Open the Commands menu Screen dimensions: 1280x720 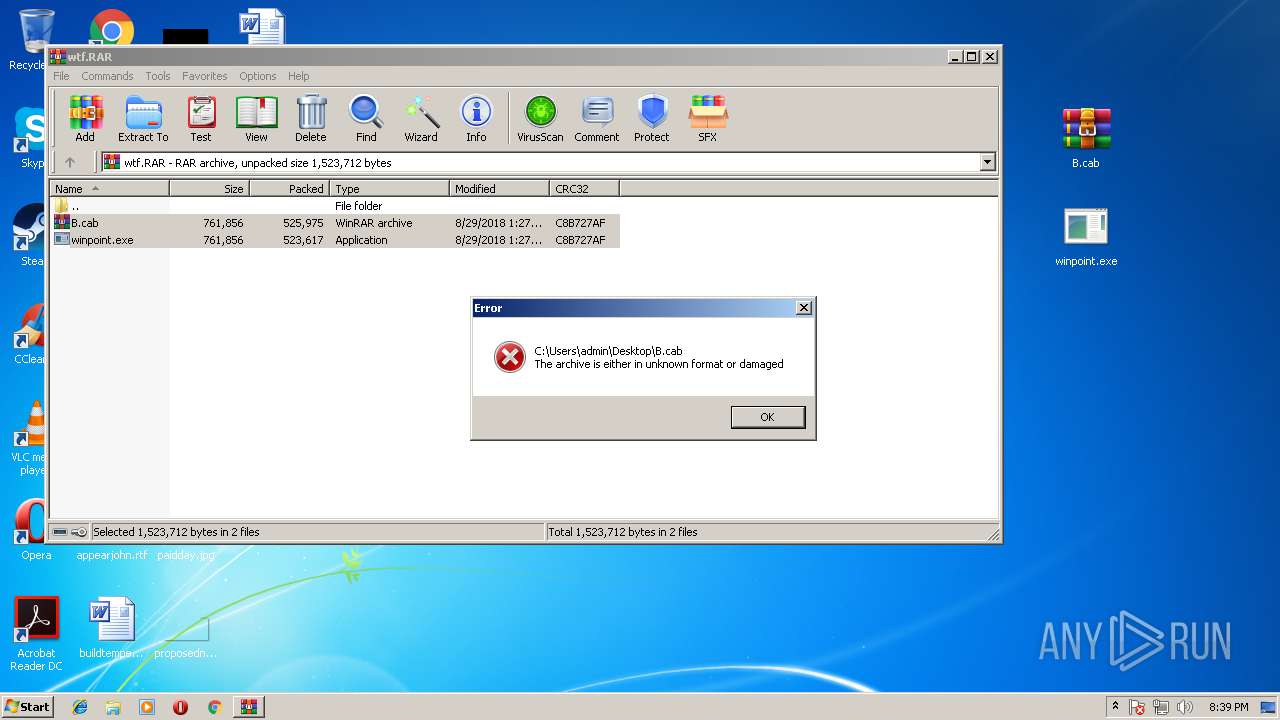coord(107,76)
